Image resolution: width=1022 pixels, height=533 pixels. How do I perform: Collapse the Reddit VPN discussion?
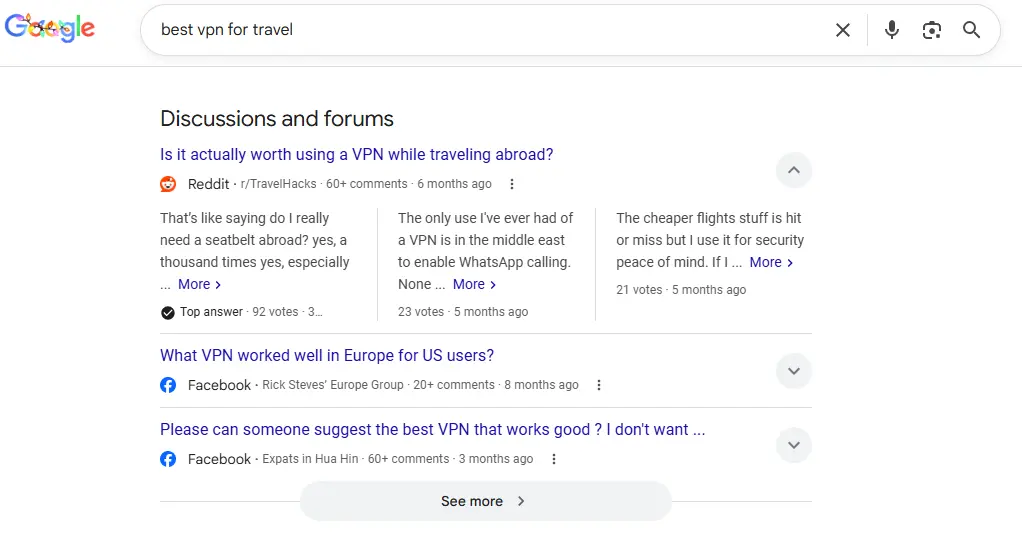(793, 171)
